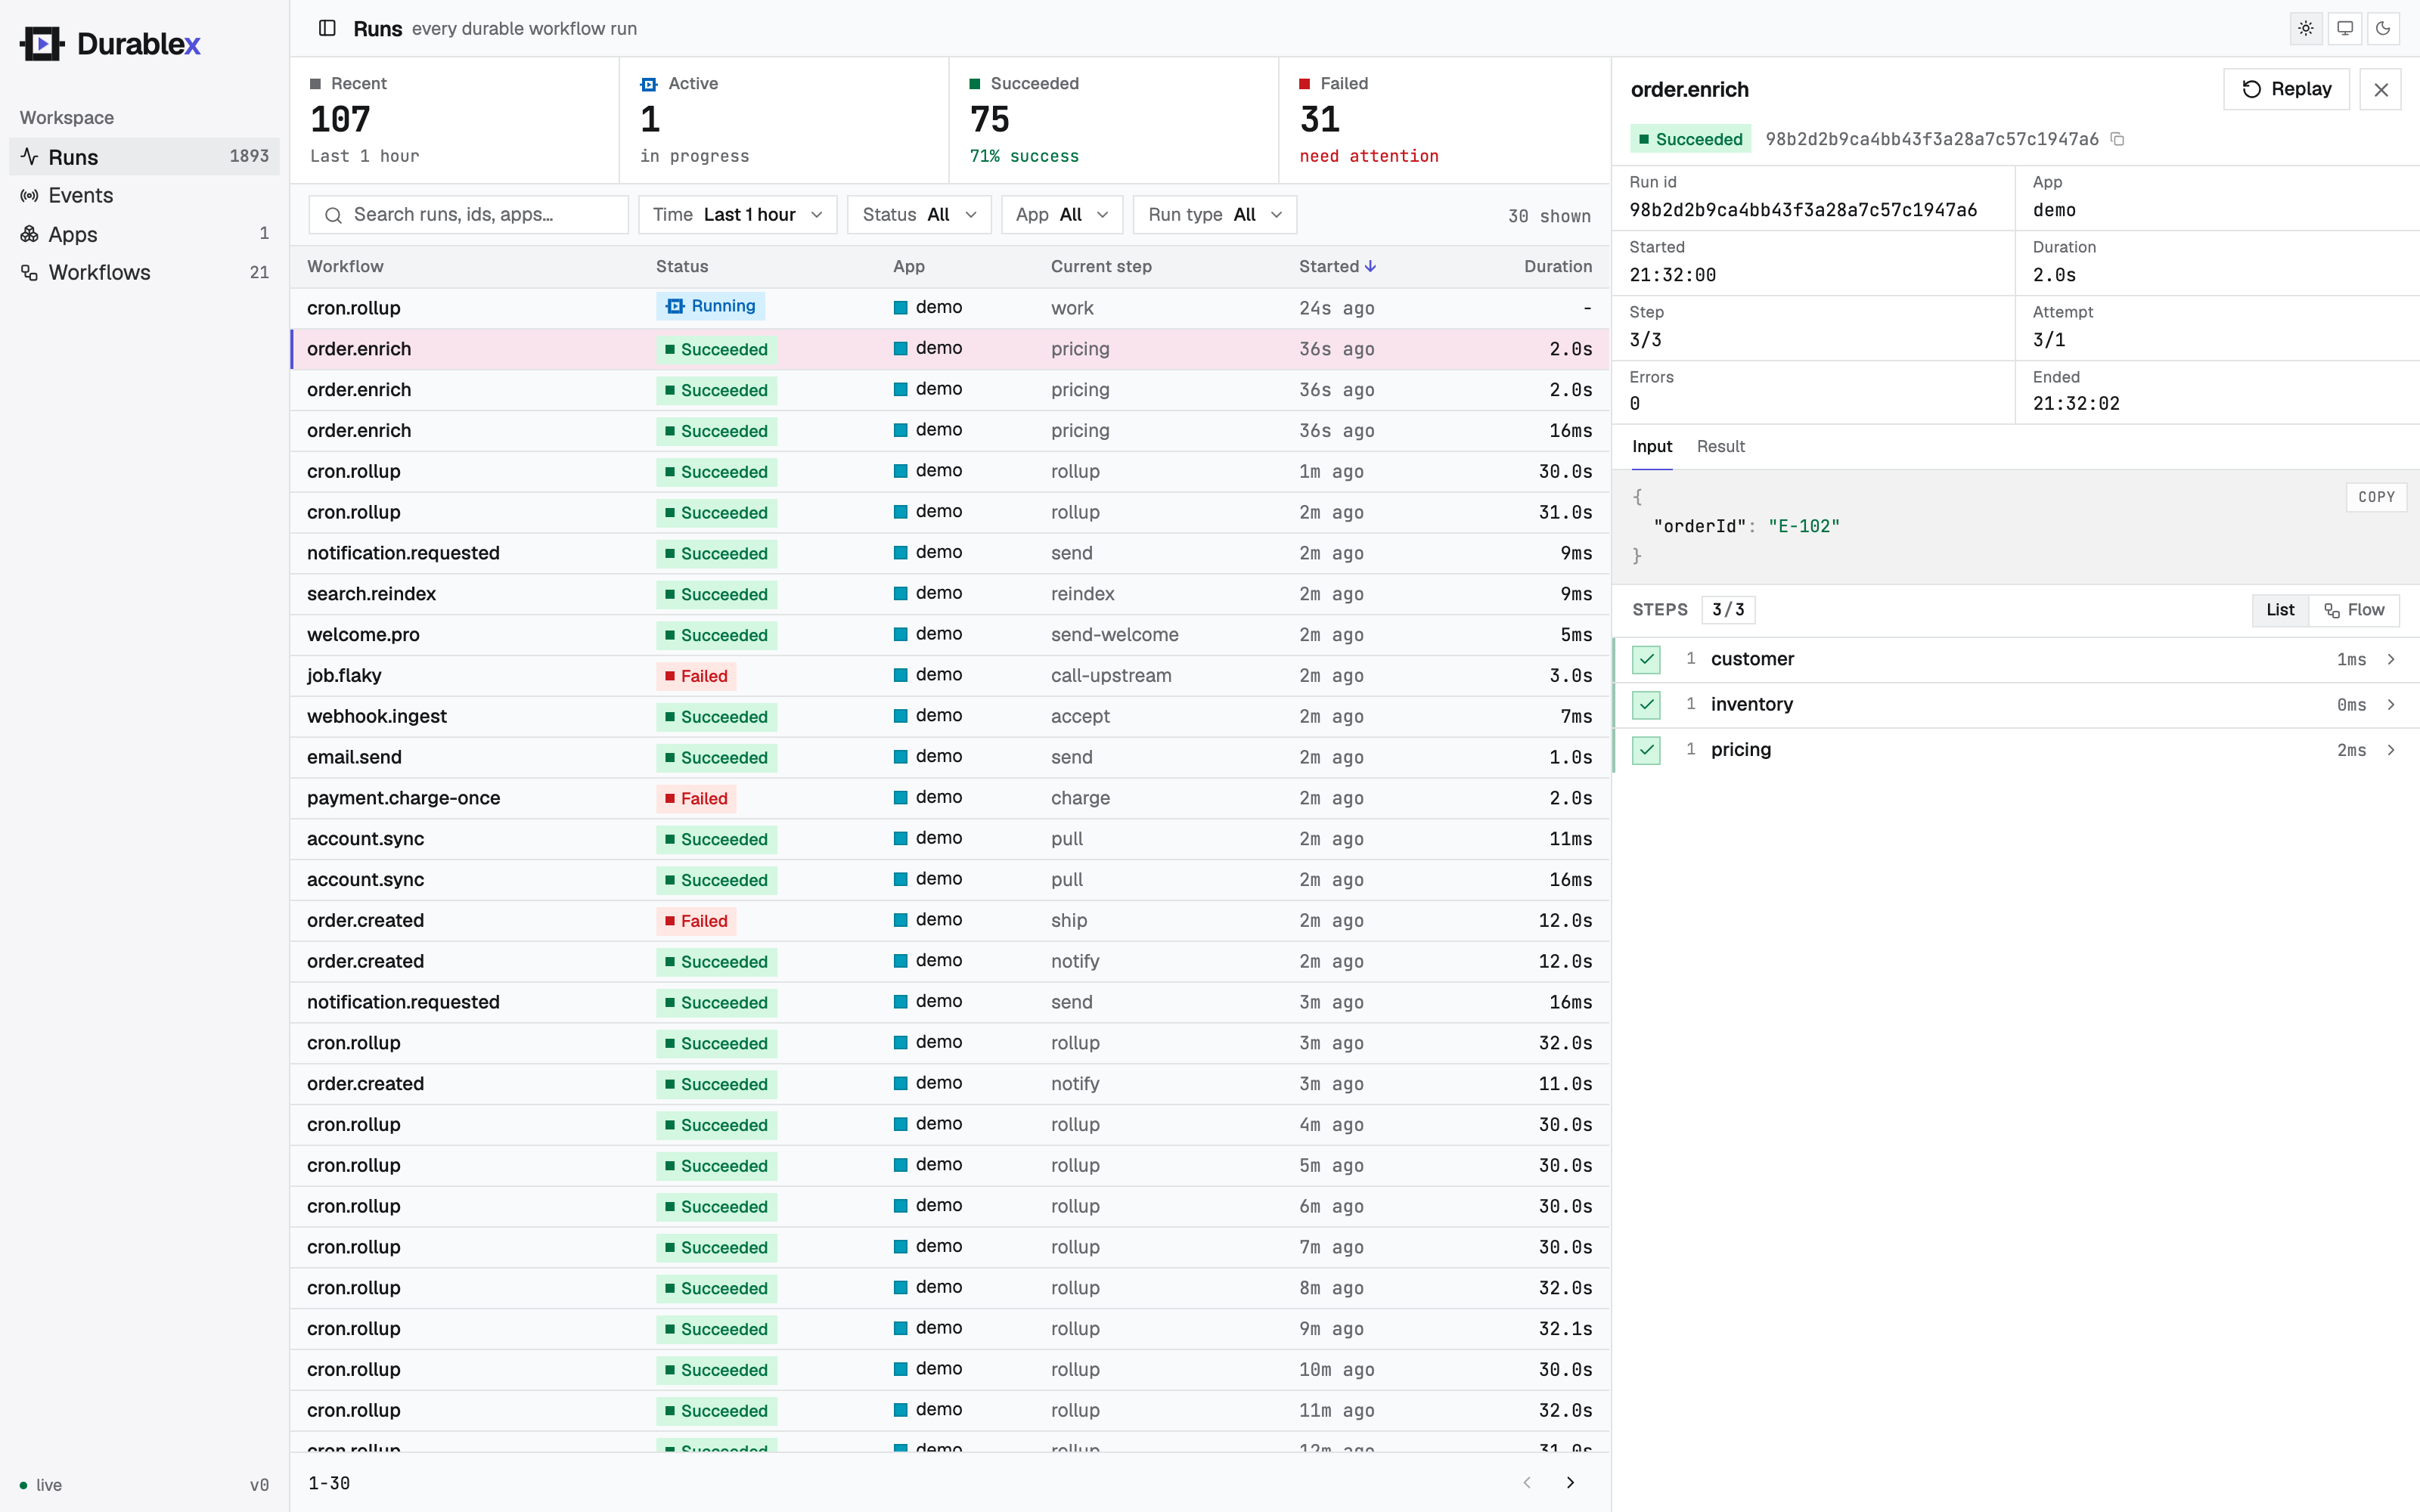Switch to light theme sun icon
Screen dimensions: 2420x1512
click(x=2305, y=28)
